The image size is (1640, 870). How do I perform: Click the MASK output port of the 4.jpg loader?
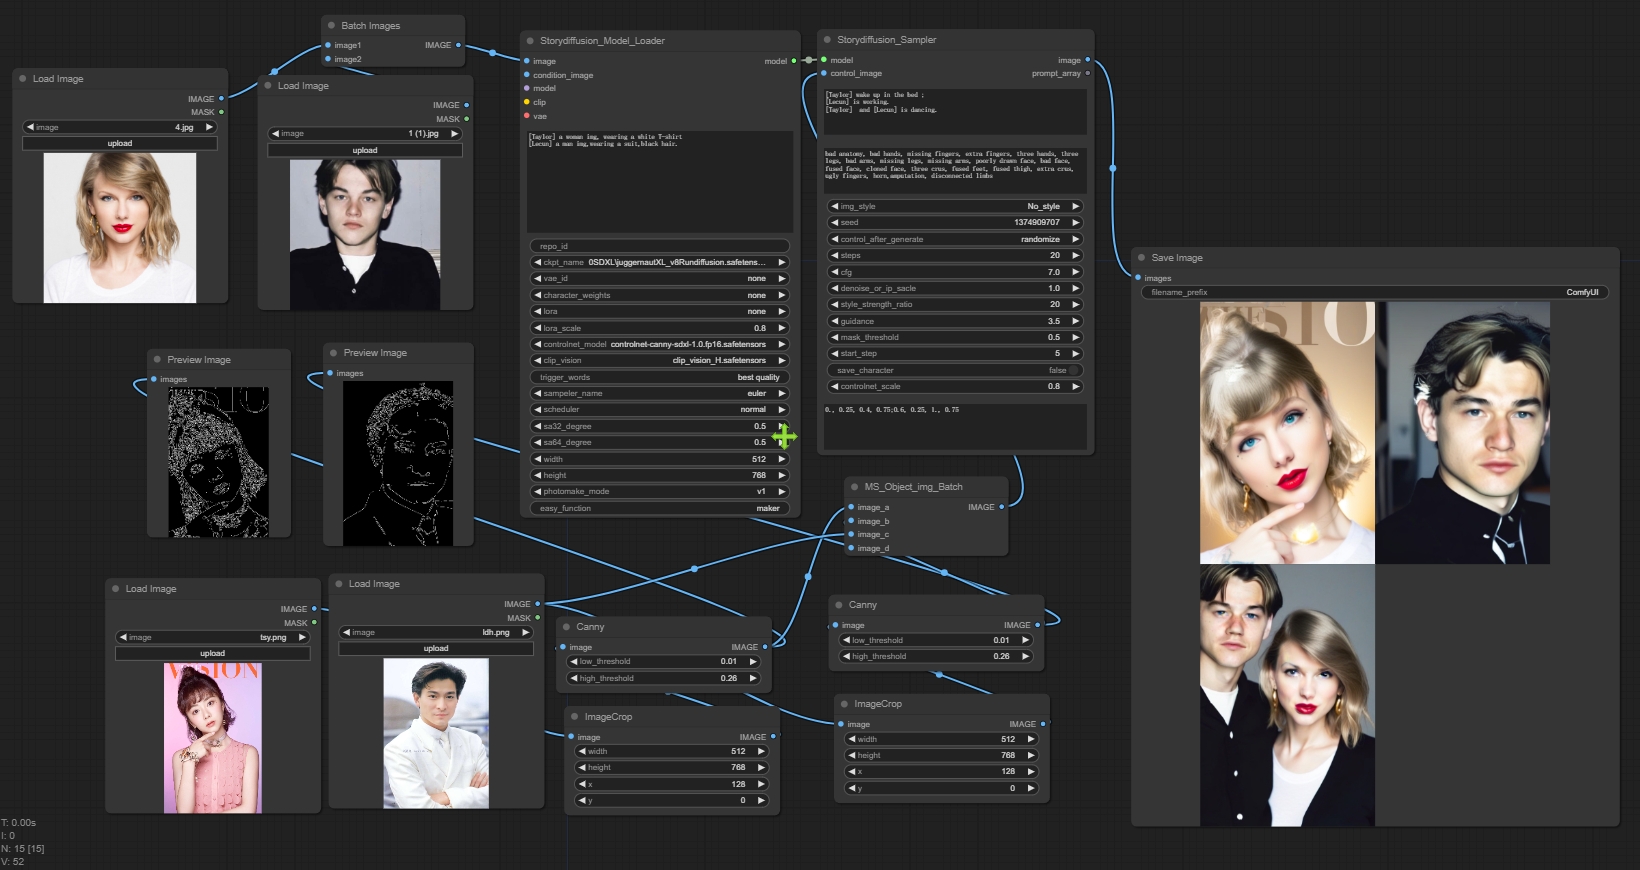[221, 112]
